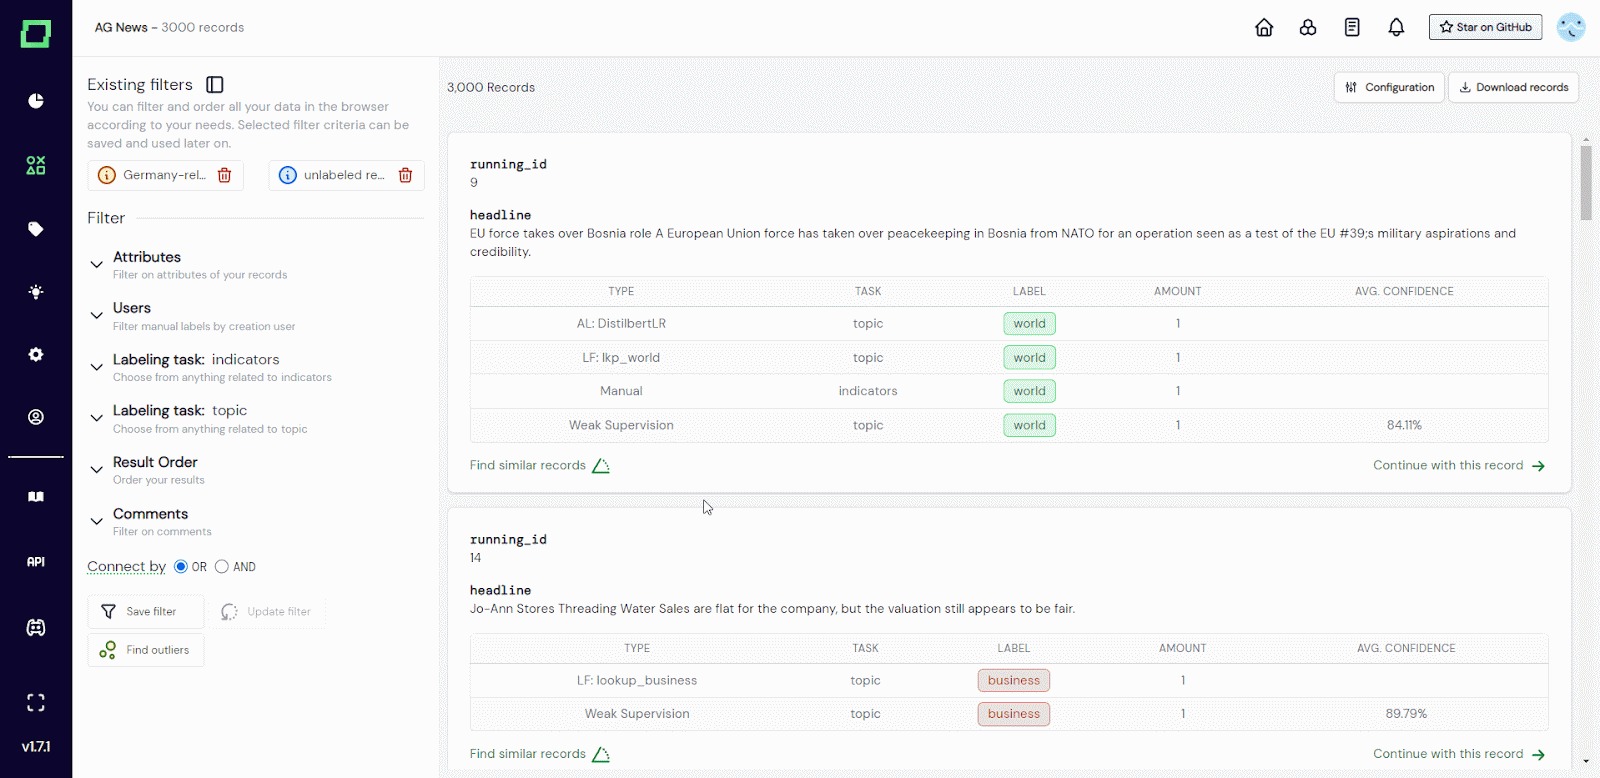
Task: Click world label in AL: DistilbertLR row
Action: pos(1029,324)
